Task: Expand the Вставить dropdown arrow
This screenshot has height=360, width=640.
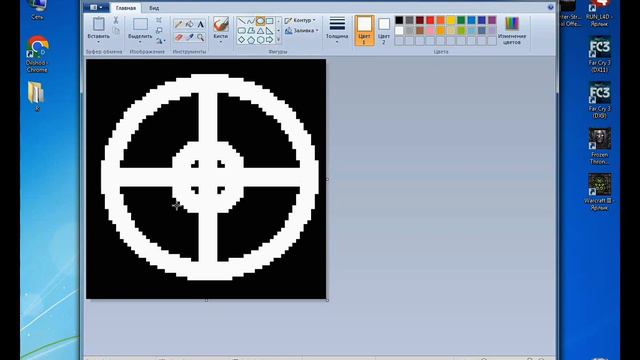Action: click(x=98, y=42)
